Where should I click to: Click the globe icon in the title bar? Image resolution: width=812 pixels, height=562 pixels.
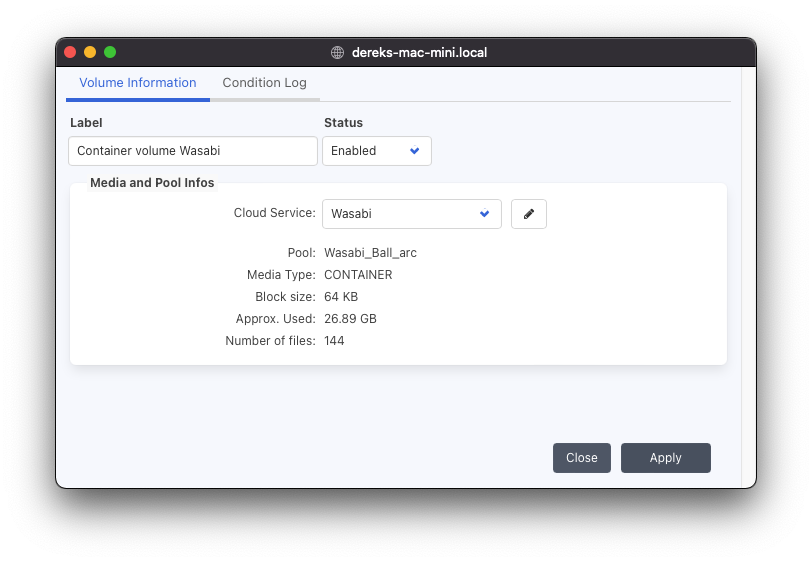tap(337, 52)
